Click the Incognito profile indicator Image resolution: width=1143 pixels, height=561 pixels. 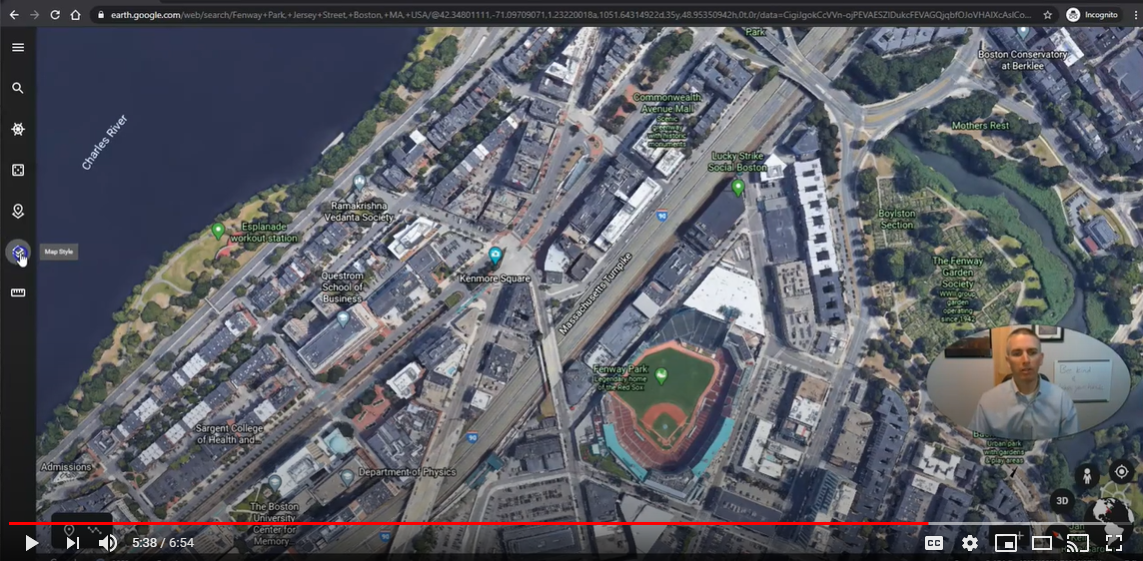click(1092, 15)
